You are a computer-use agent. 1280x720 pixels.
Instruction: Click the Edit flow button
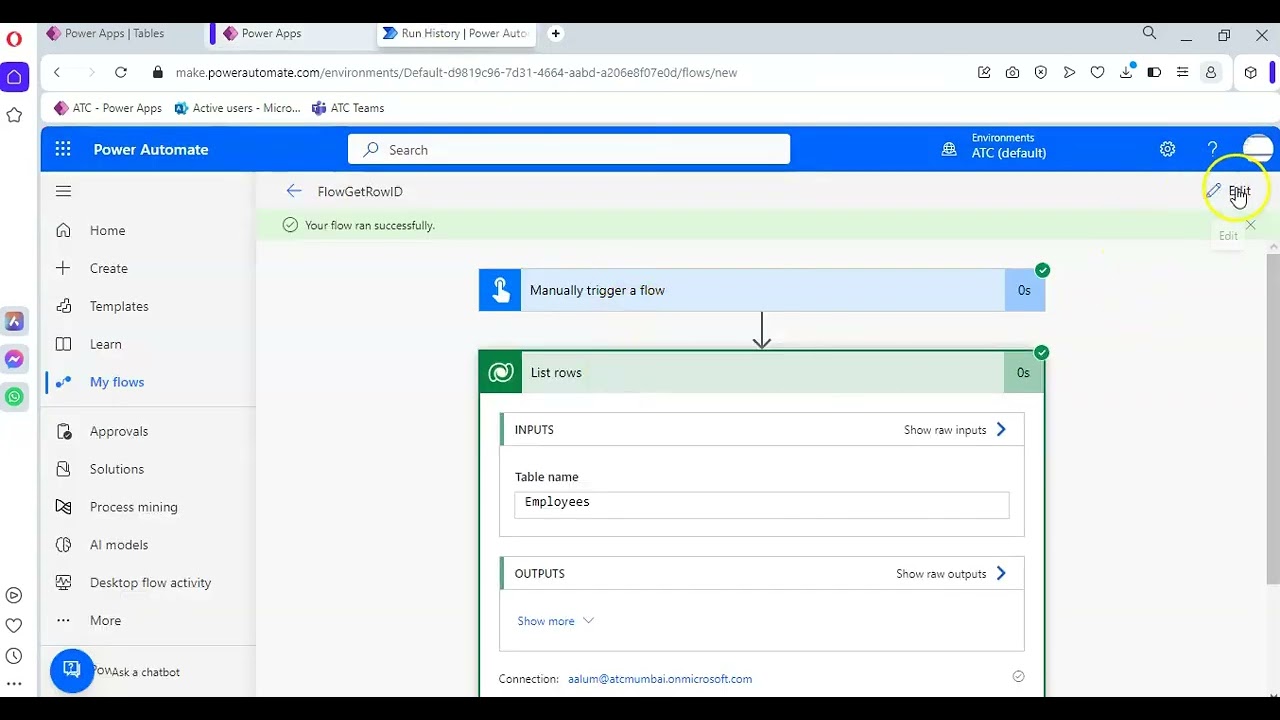click(x=1229, y=191)
